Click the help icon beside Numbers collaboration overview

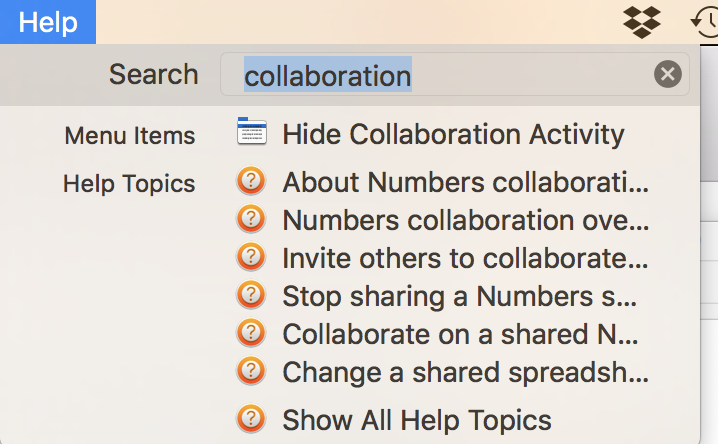tap(251, 220)
